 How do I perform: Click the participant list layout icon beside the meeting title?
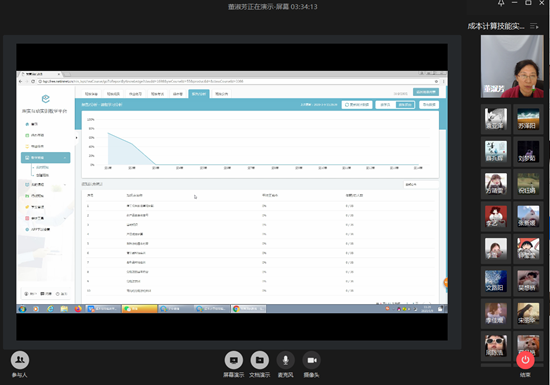coord(534,26)
